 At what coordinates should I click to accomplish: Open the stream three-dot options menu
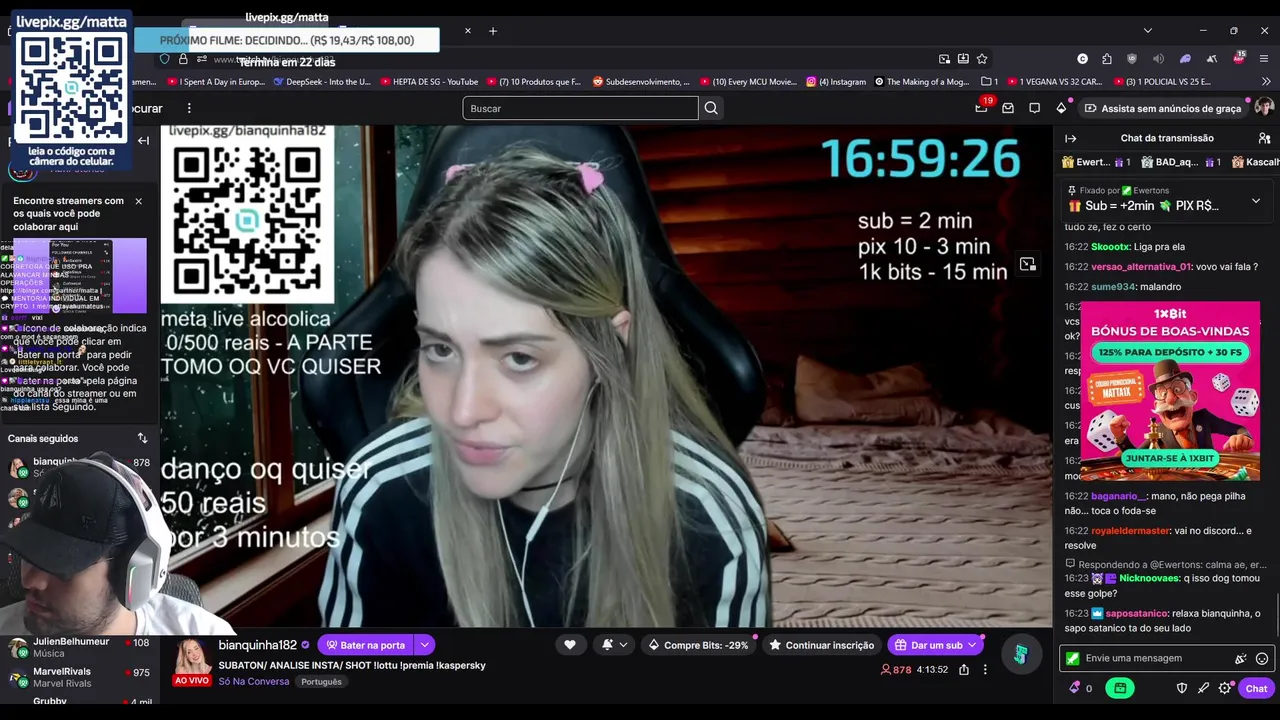tap(985, 669)
